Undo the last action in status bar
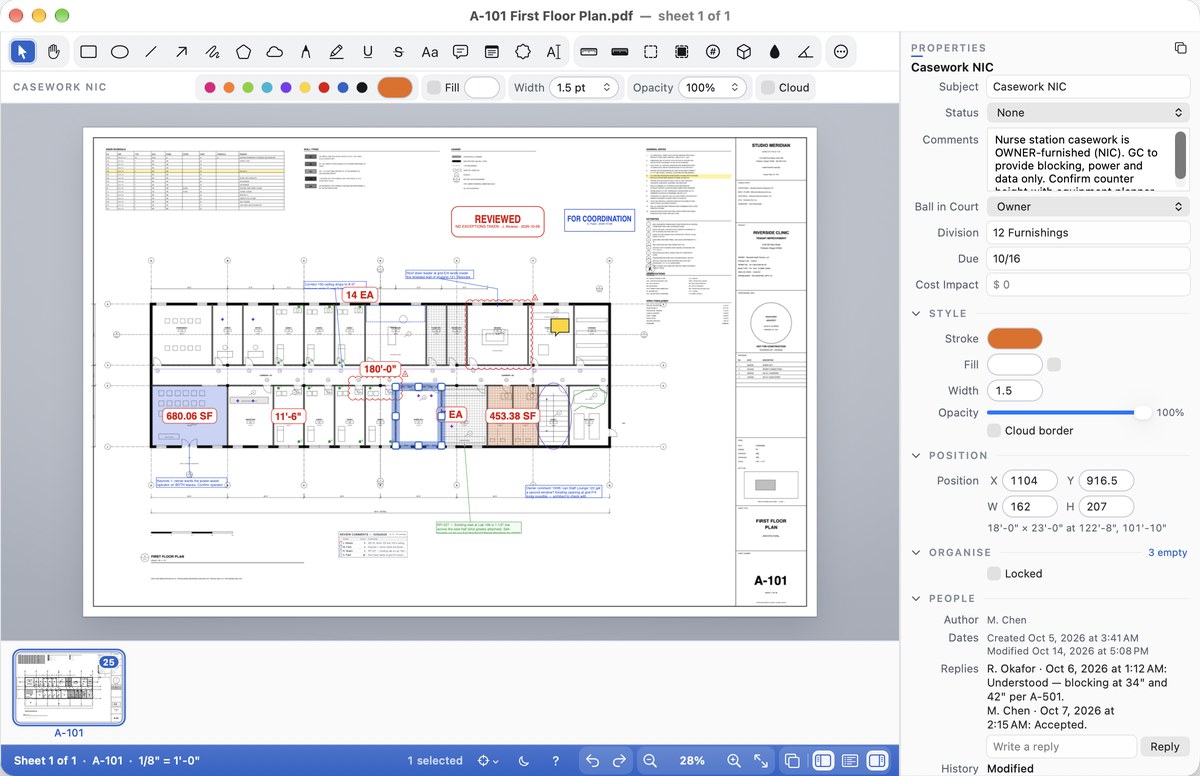The width and height of the screenshot is (1200, 776). click(x=592, y=761)
